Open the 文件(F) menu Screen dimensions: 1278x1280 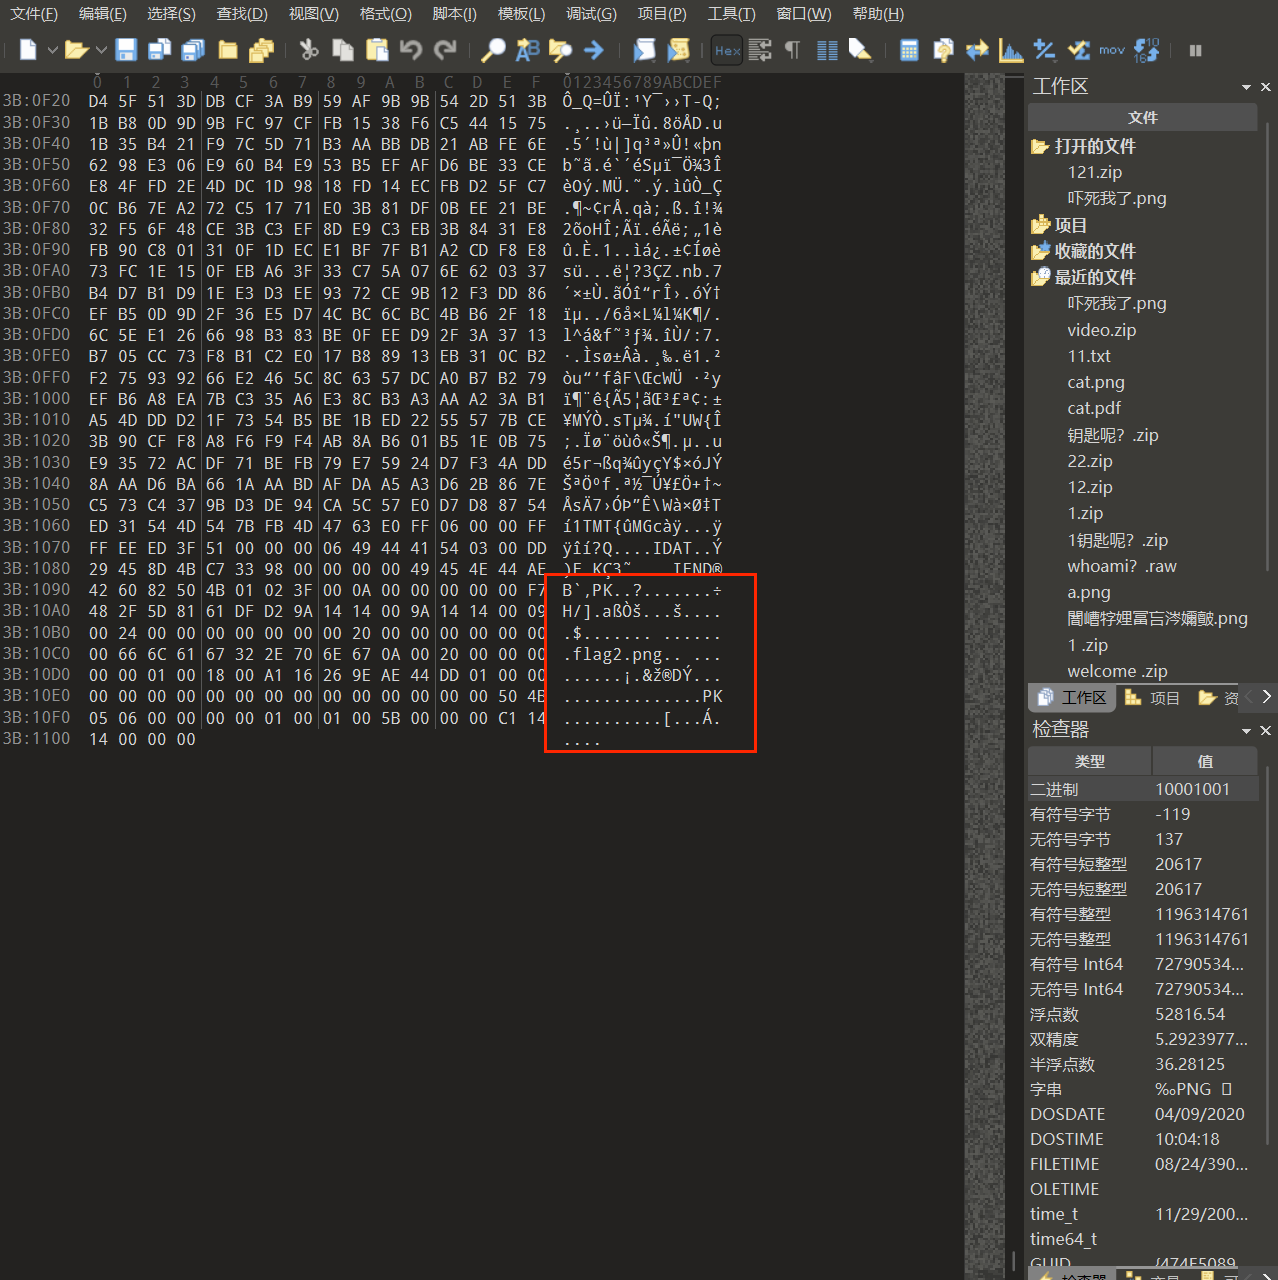(x=34, y=14)
